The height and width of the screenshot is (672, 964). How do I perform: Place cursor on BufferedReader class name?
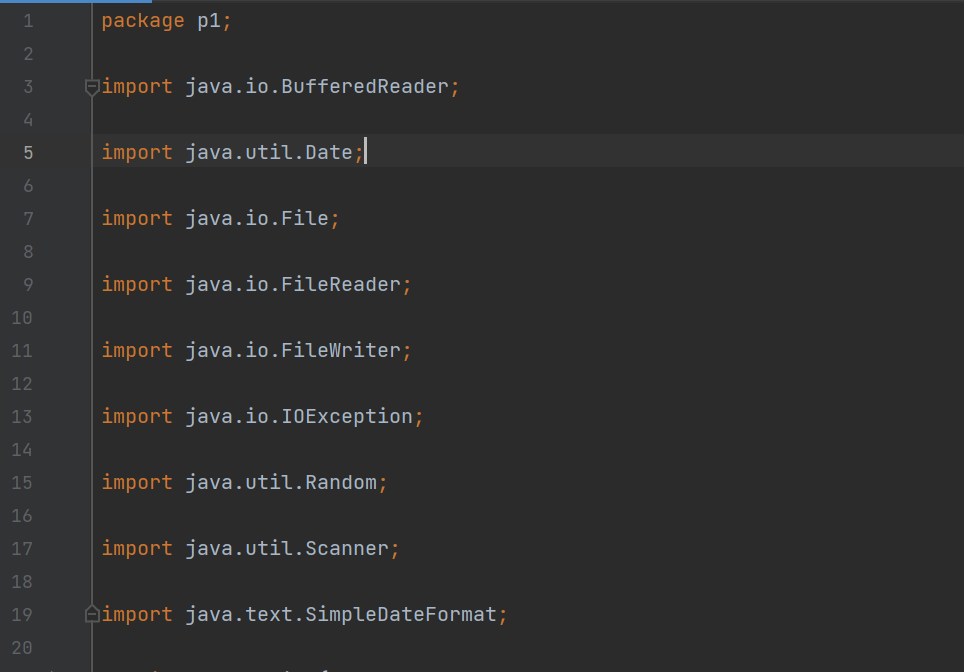[x=365, y=87]
